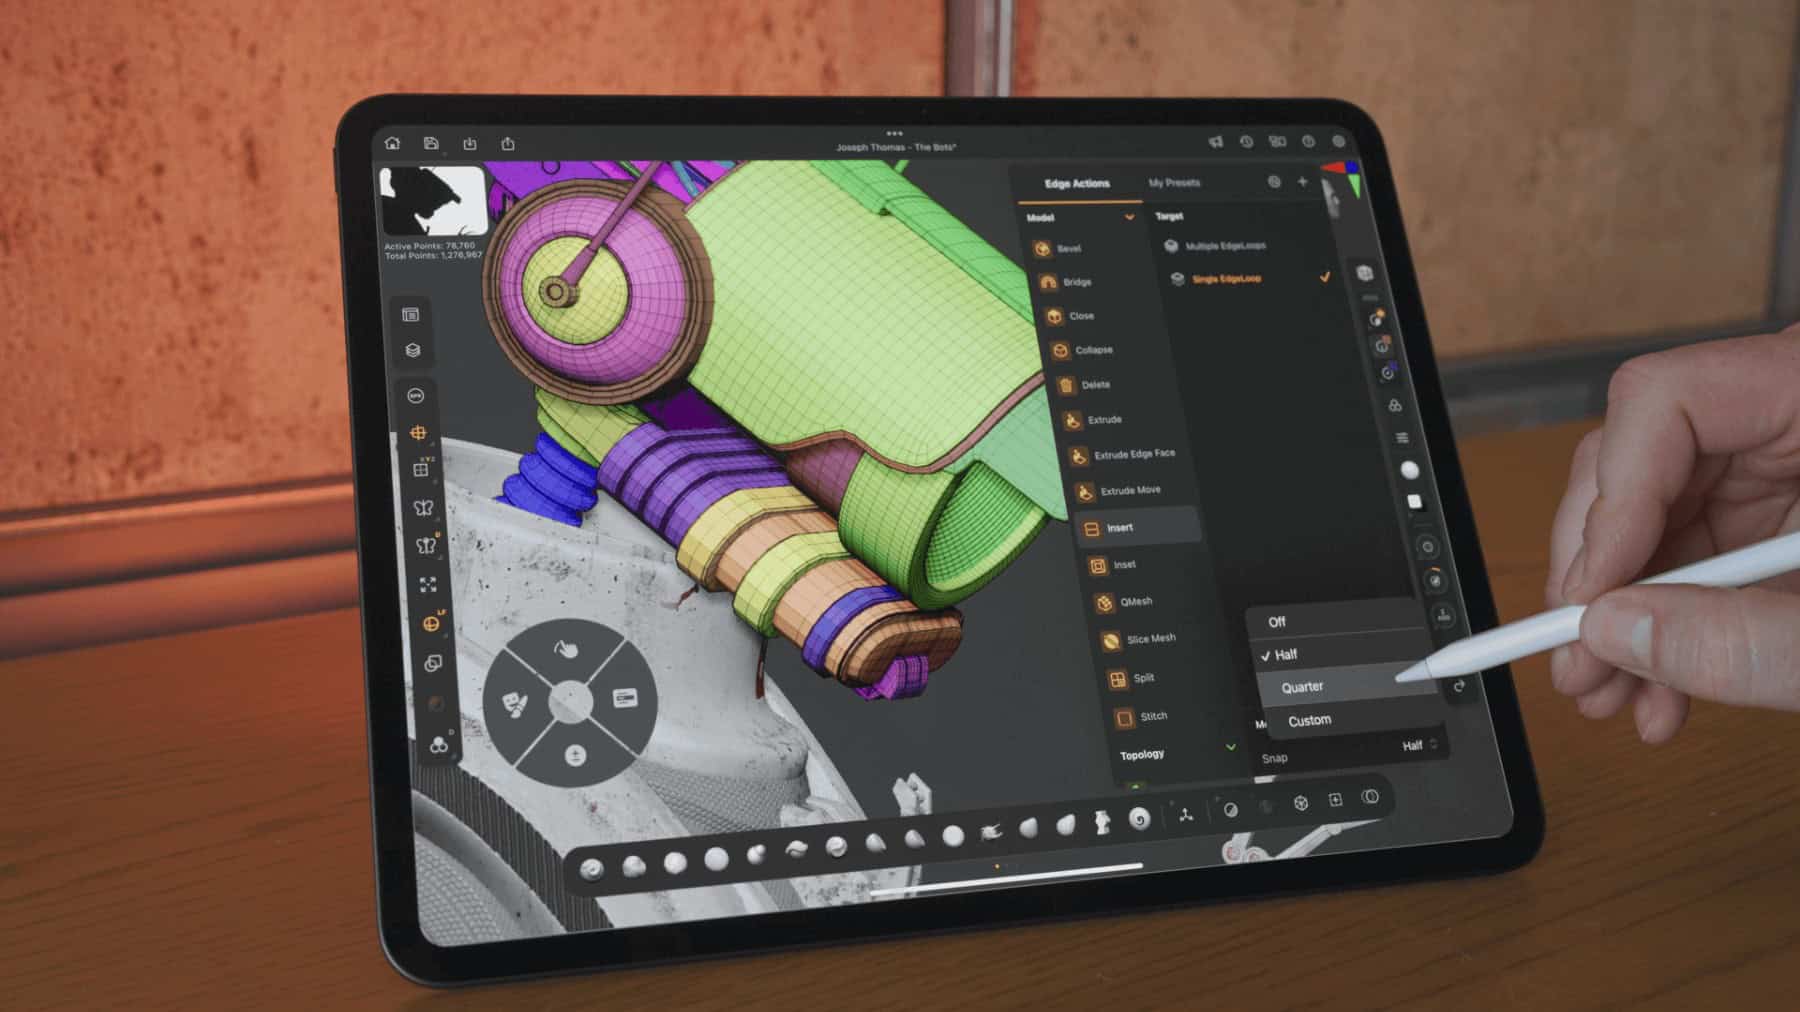Click the three-circles icon at left toolbar bottom
Image resolution: width=1800 pixels, height=1012 pixels.
[x=438, y=745]
